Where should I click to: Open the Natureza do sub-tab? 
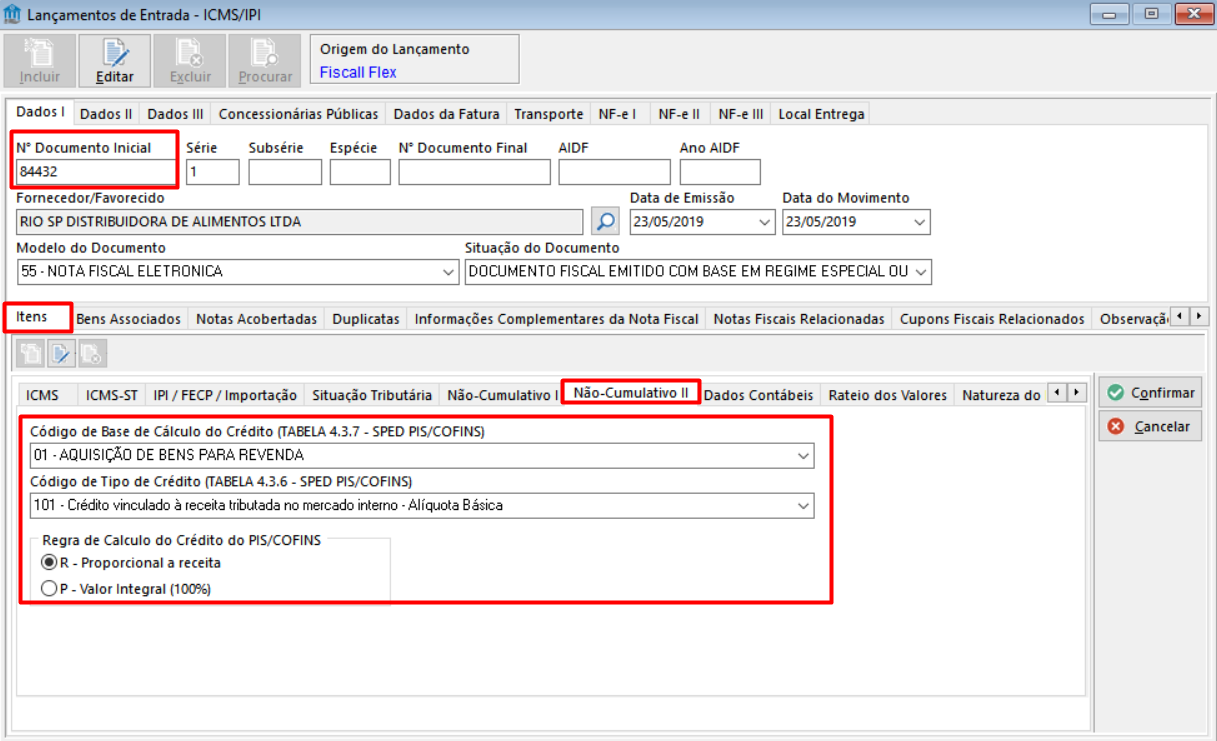[1001, 395]
